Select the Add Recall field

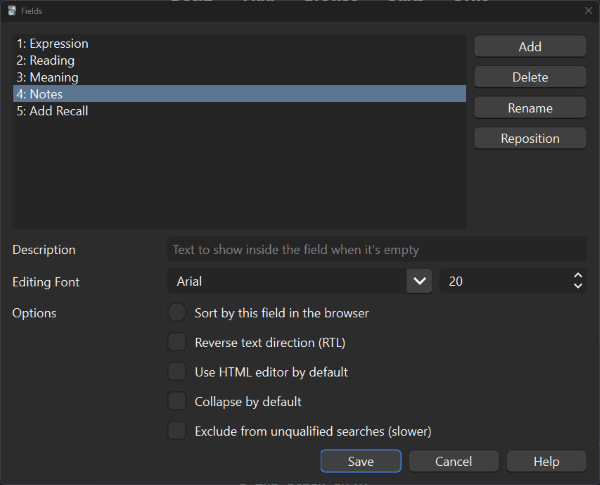point(240,111)
